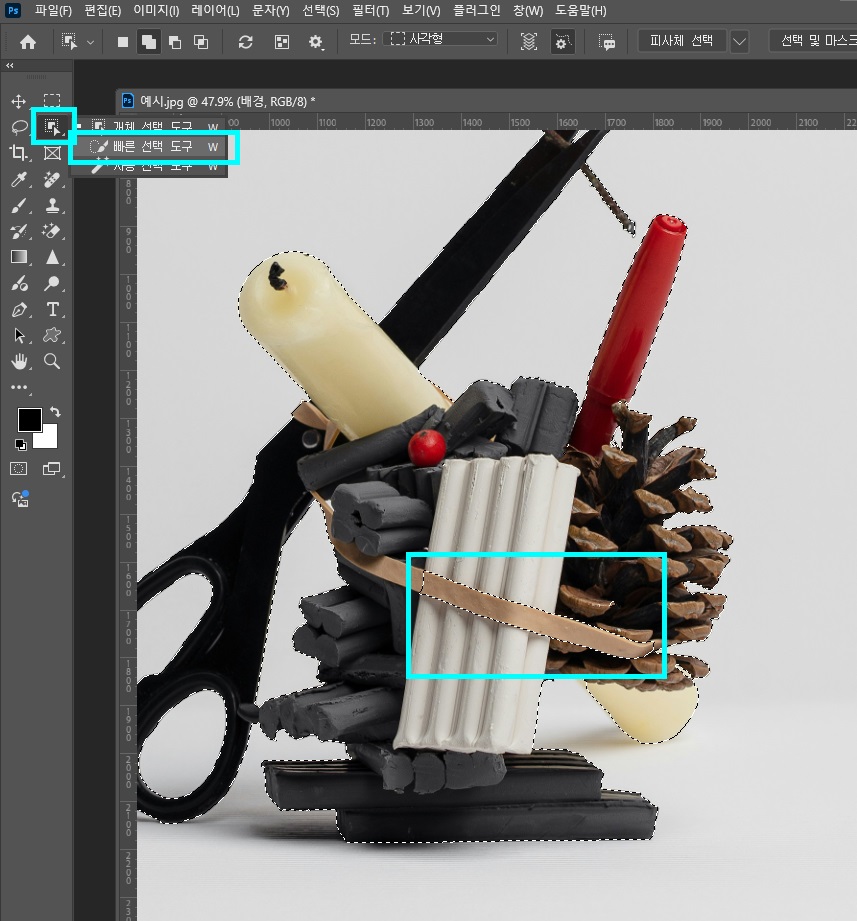
Task: Open the 파일(F) menu
Action: (53, 11)
